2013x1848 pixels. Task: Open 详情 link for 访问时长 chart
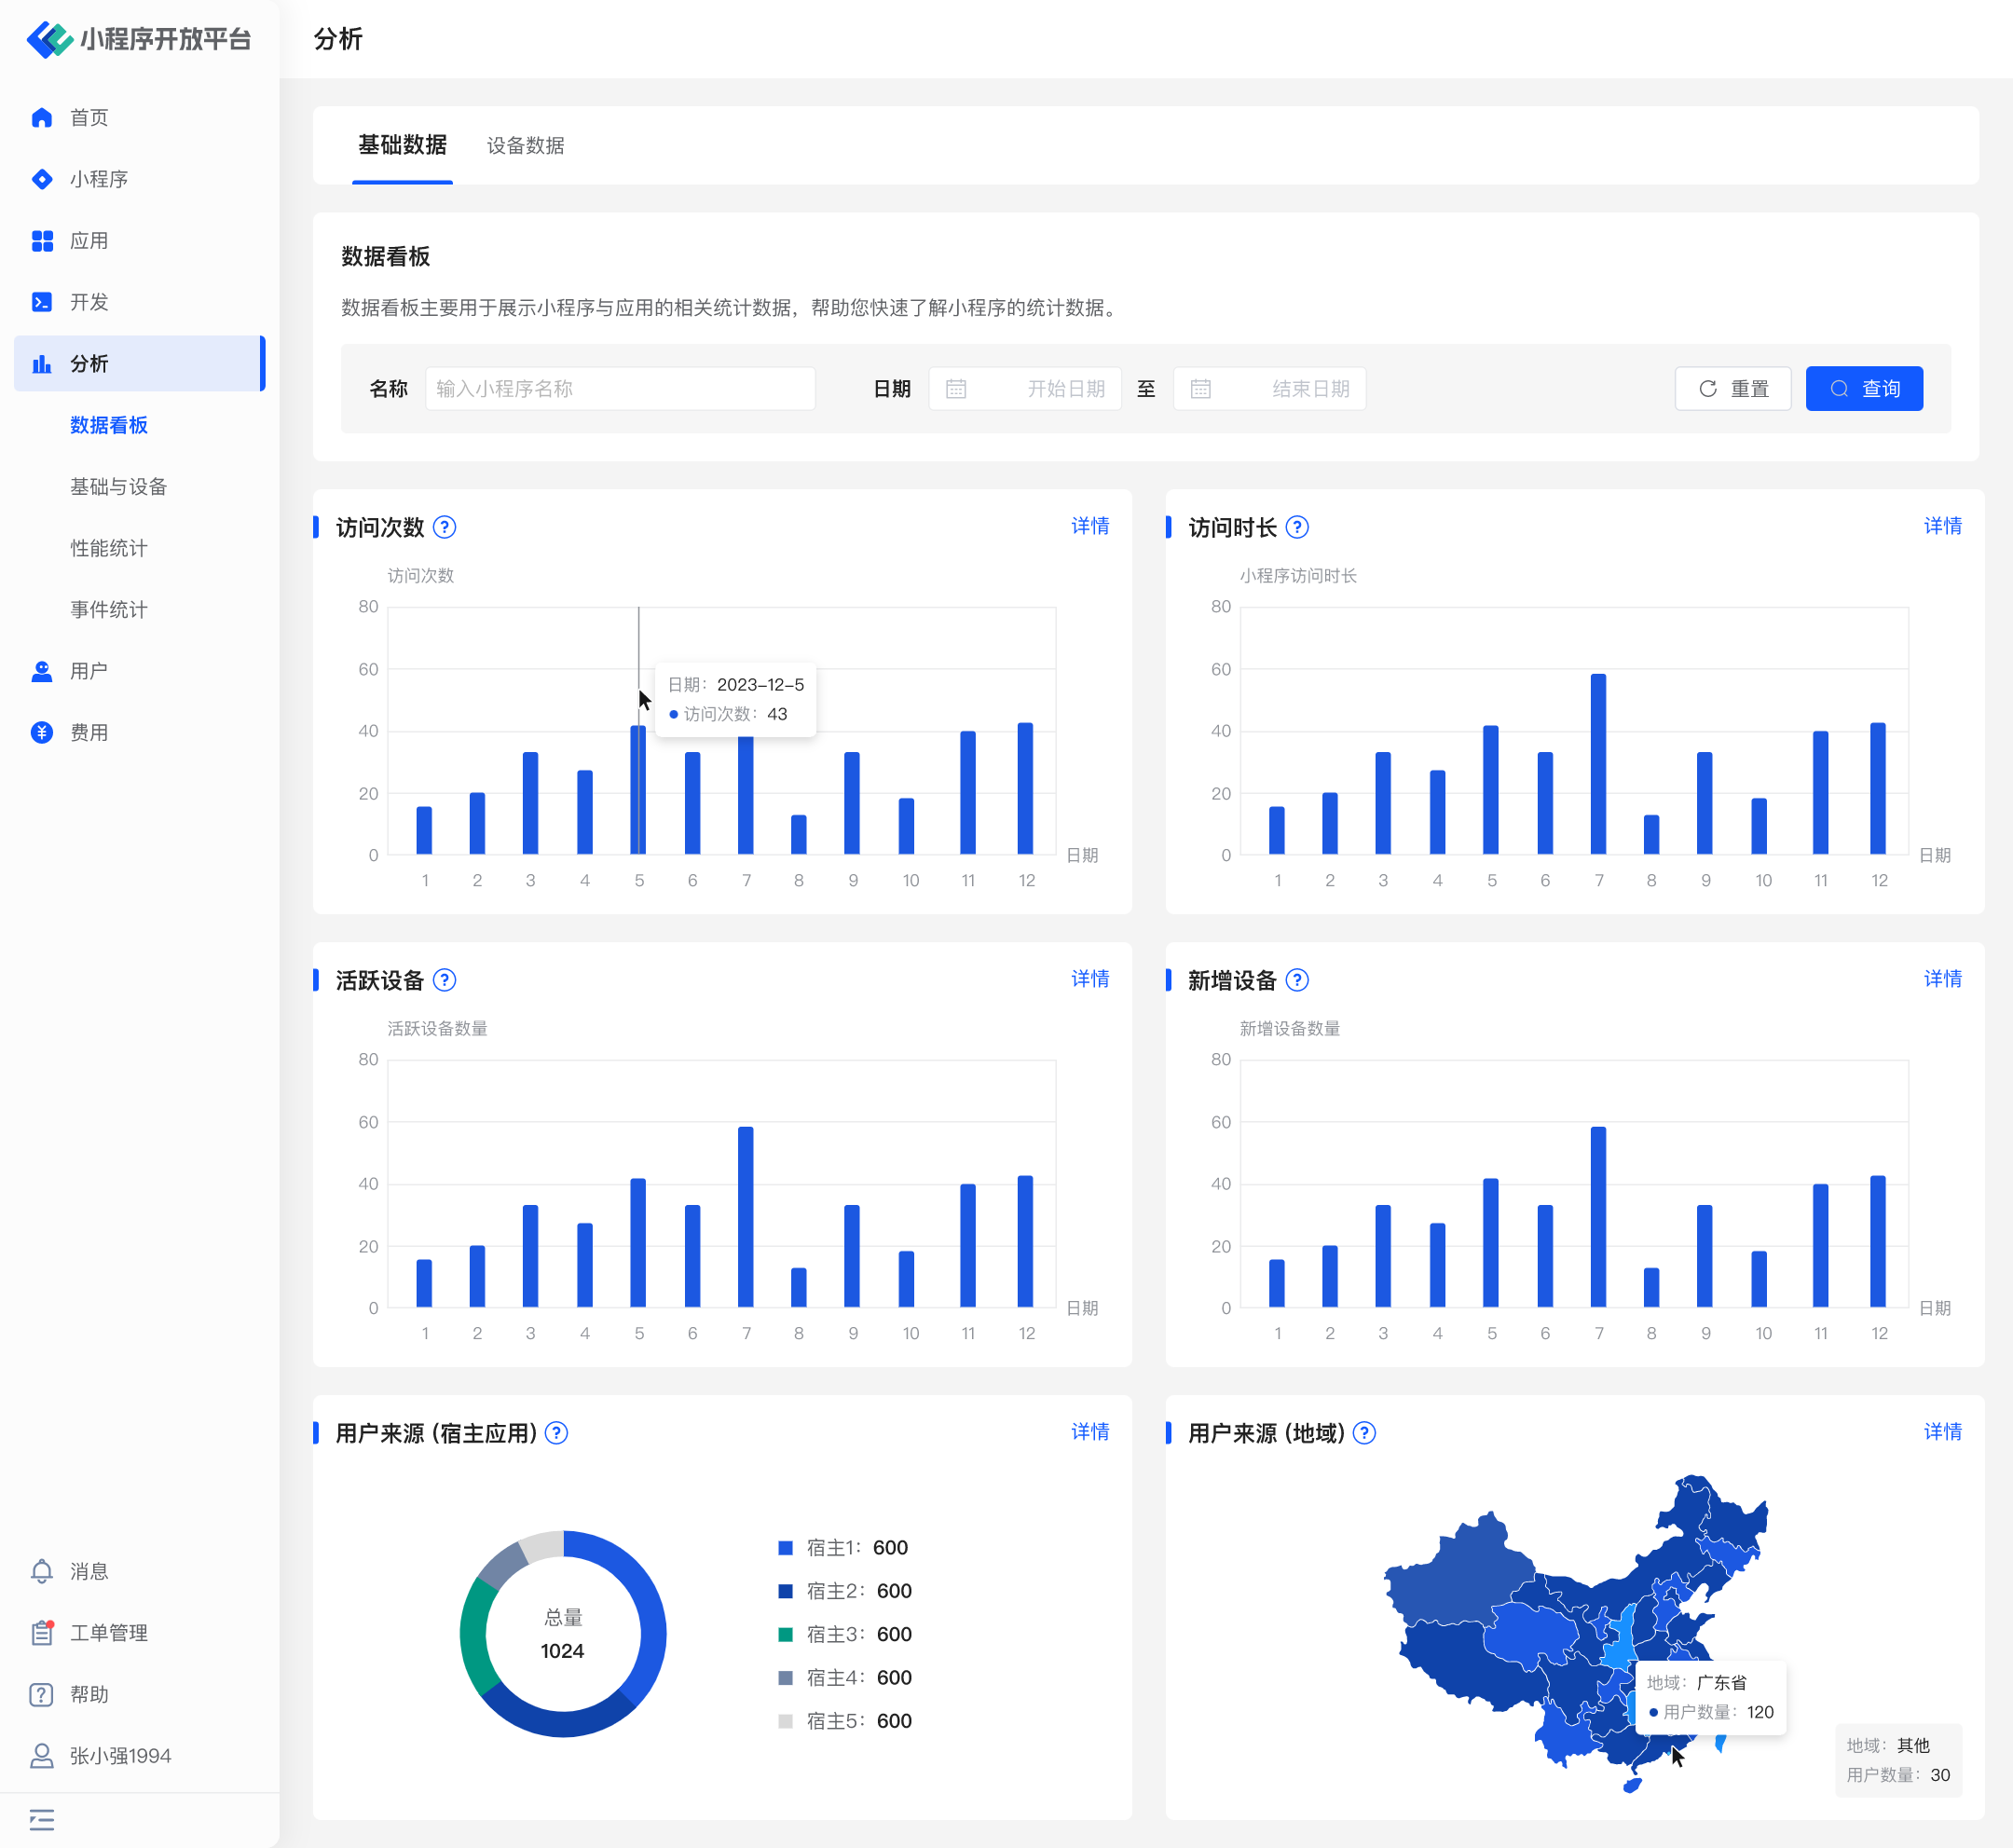(x=1942, y=526)
